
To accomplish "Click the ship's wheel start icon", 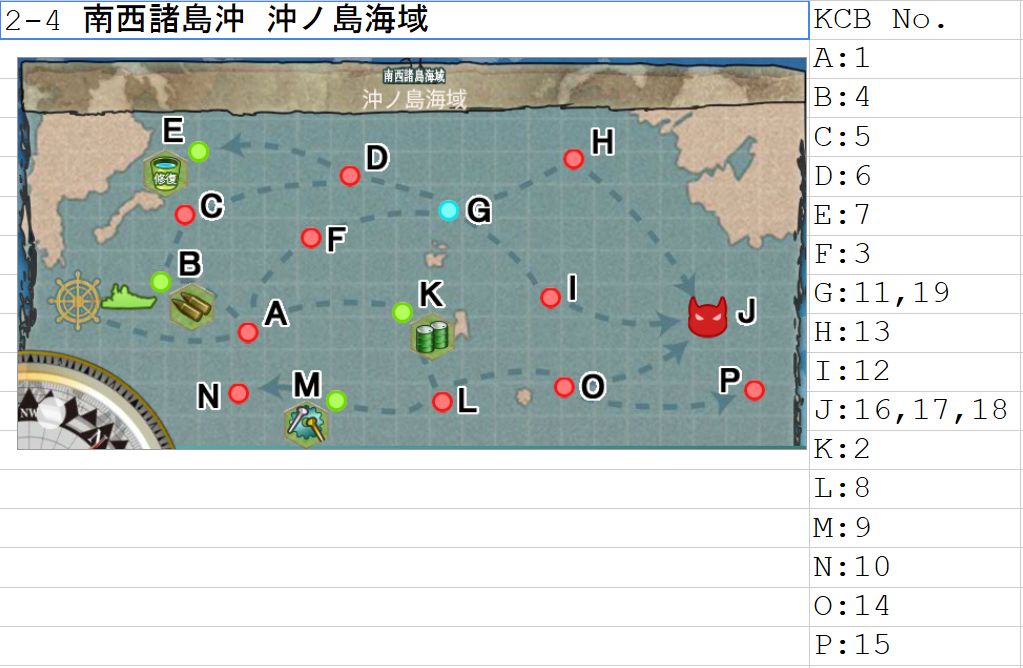I will coord(78,301).
